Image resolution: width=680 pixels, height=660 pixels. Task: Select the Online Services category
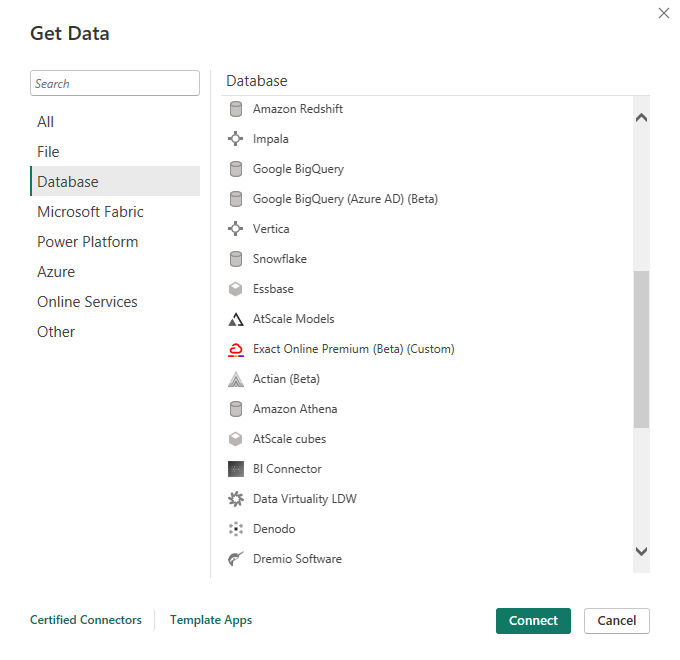[x=87, y=302]
